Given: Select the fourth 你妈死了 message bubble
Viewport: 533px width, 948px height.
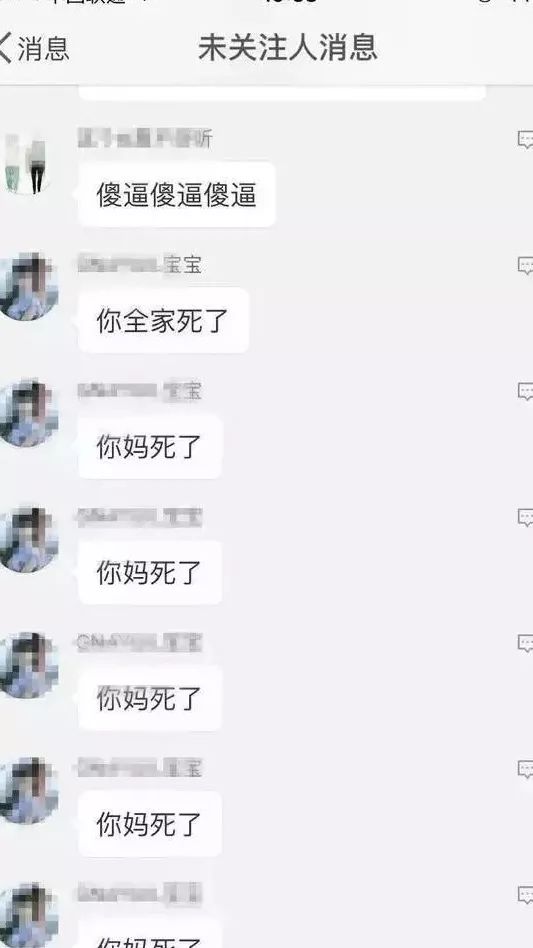Looking at the screenshot, I should point(150,823).
